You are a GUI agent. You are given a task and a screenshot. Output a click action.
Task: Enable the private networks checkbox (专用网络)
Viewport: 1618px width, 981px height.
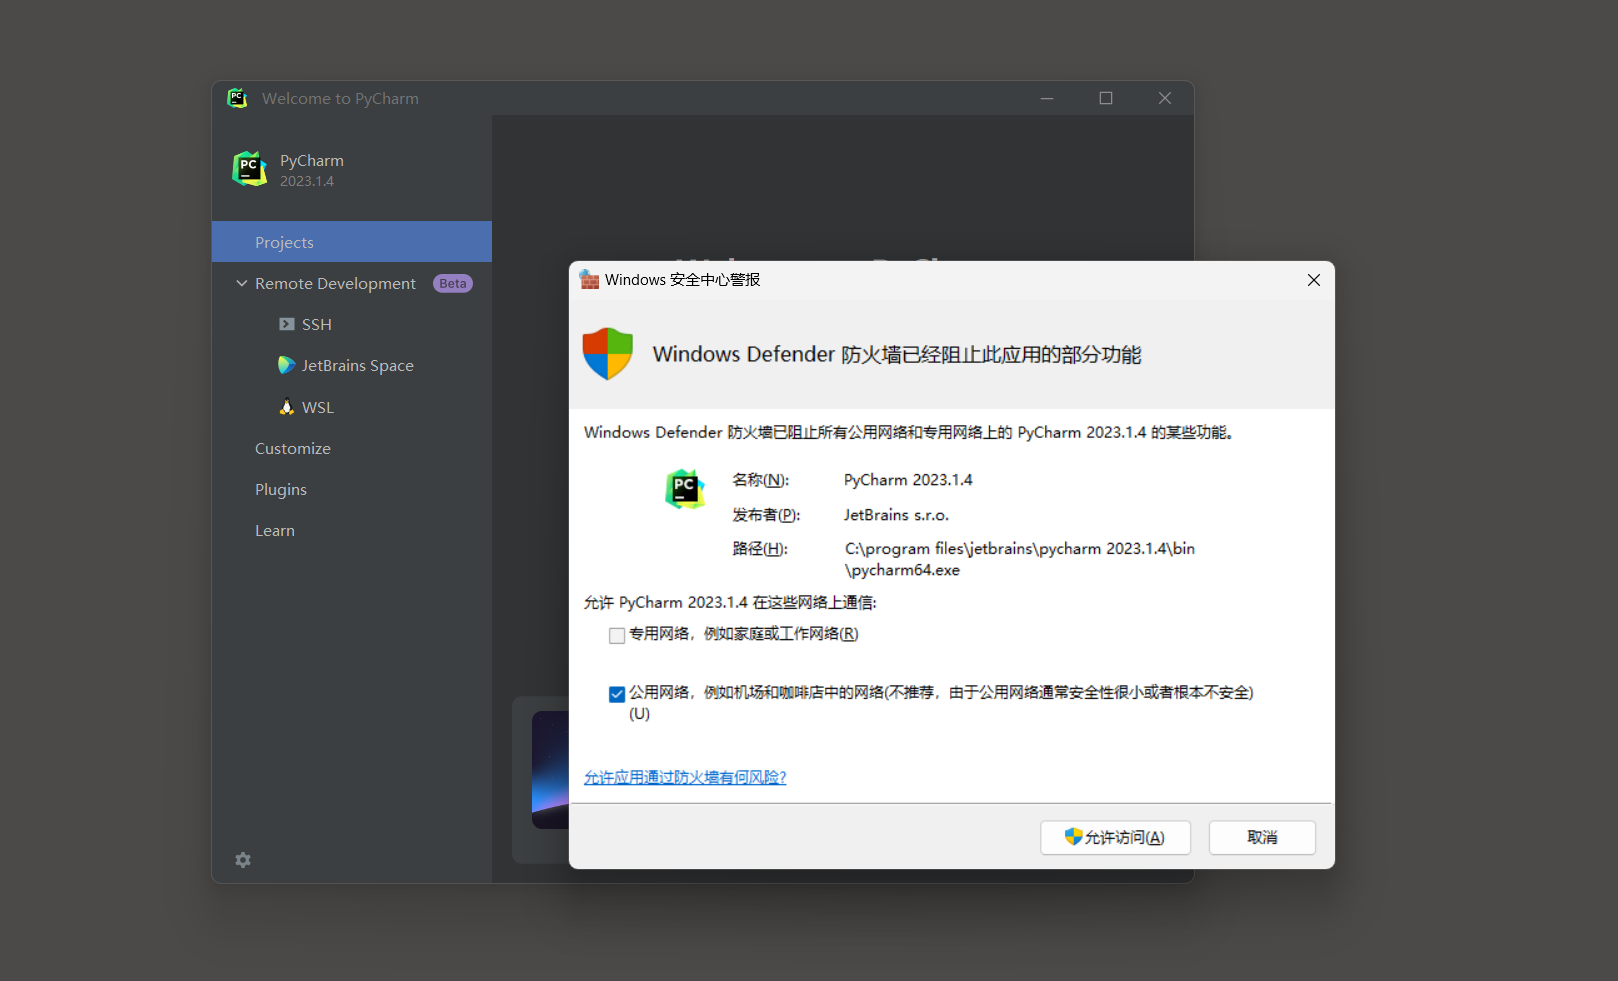pyautogui.click(x=617, y=635)
